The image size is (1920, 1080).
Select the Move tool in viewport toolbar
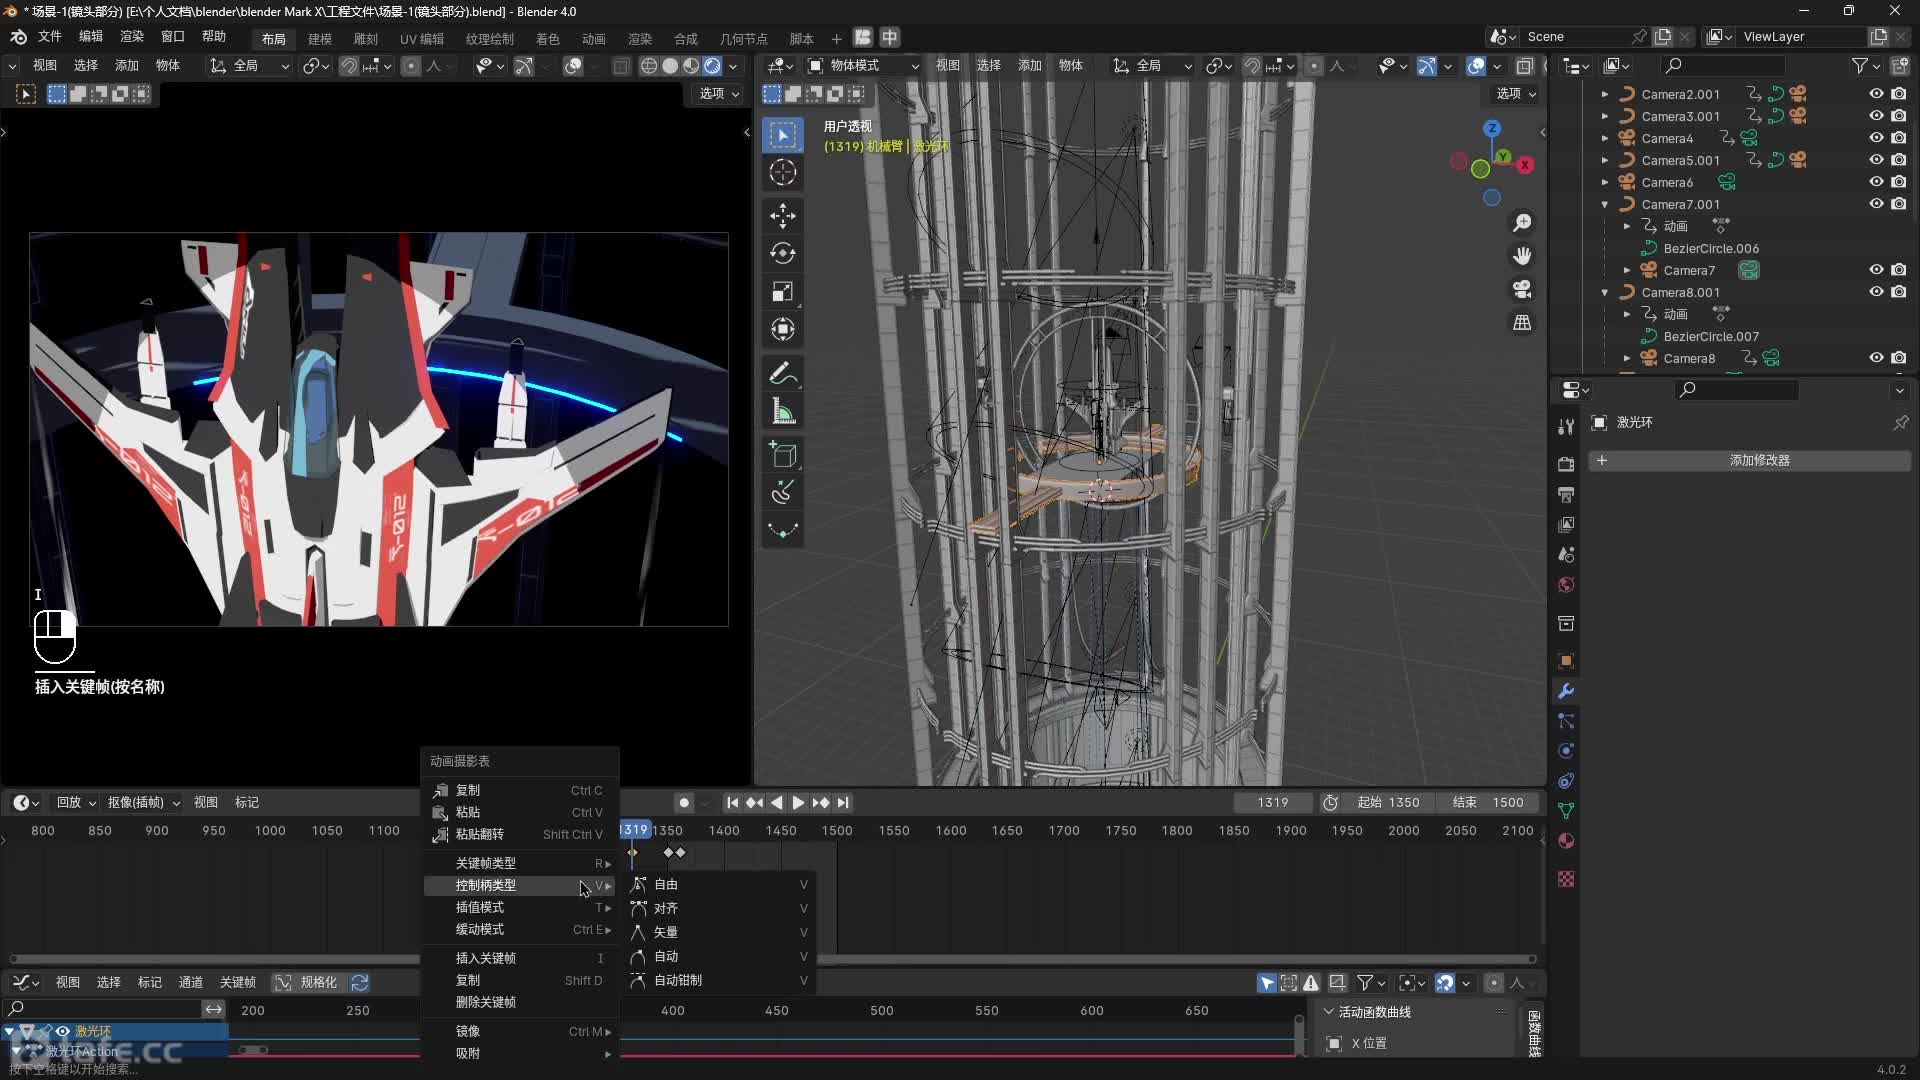(x=783, y=215)
